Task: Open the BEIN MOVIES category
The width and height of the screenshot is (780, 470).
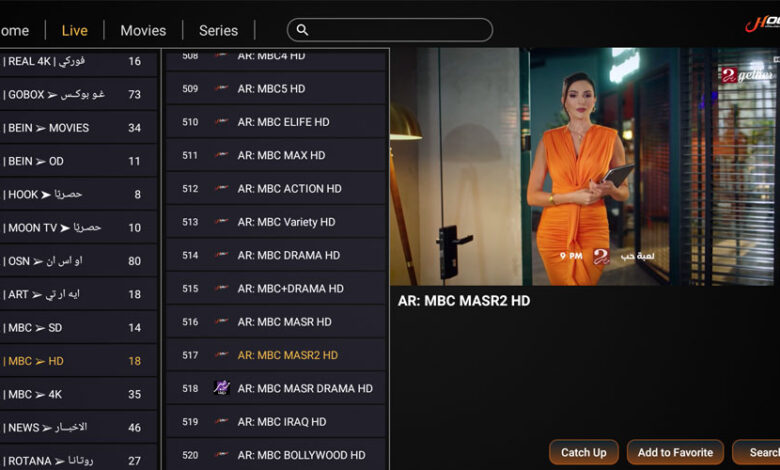Action: pyautogui.click(x=78, y=128)
